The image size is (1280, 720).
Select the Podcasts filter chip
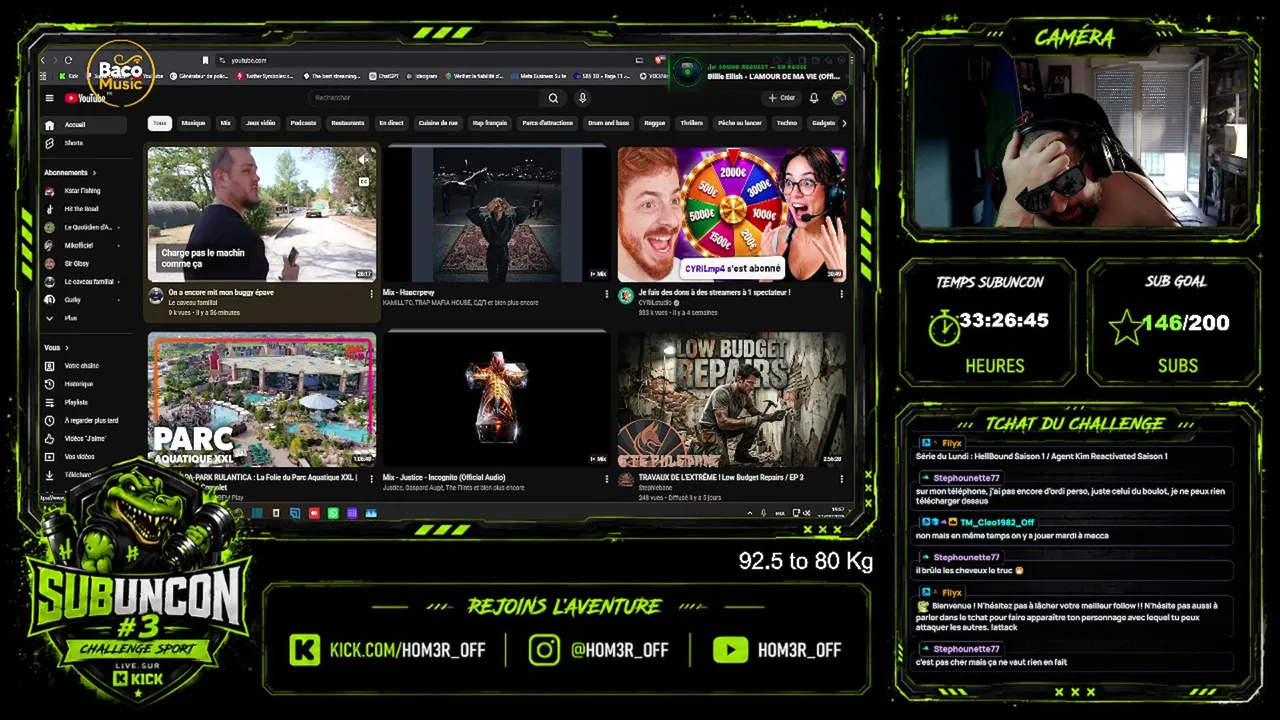coord(303,123)
